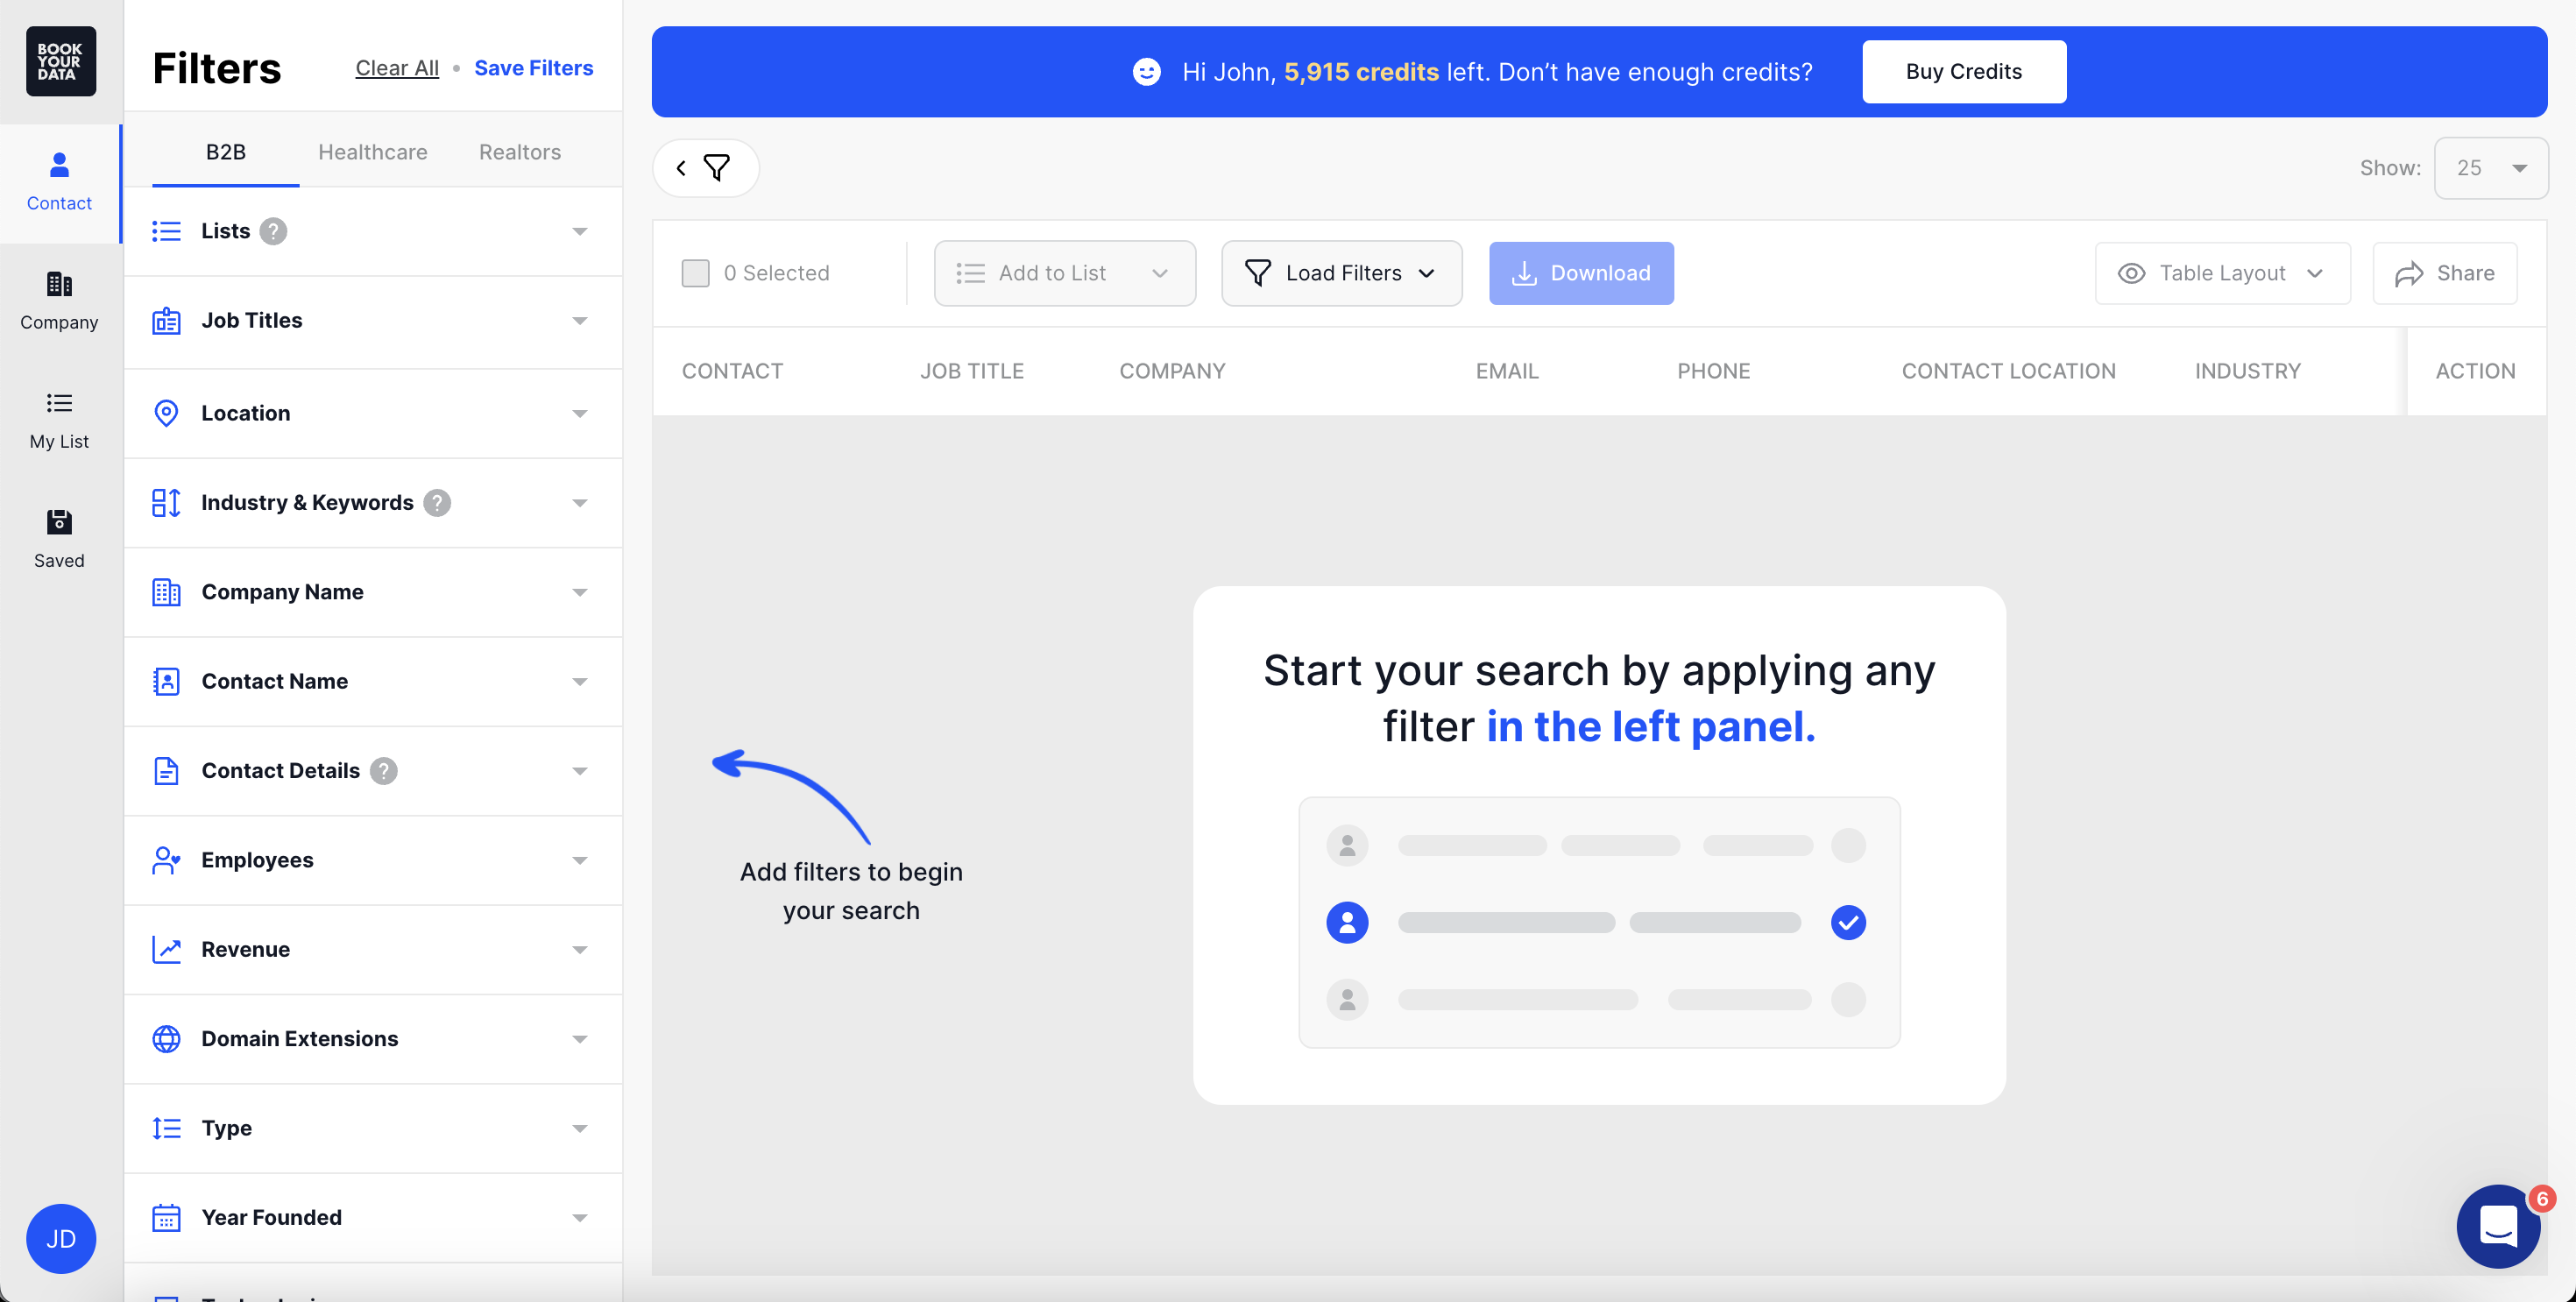Open the Intercom chat bubble
The image size is (2576, 1302).
click(x=2498, y=1227)
